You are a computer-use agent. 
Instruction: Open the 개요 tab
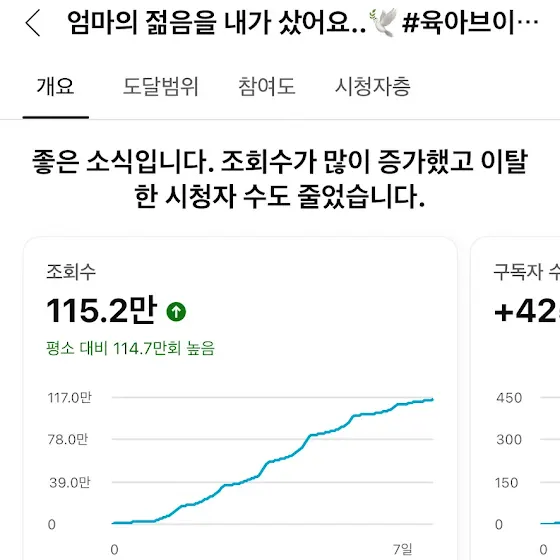55,86
